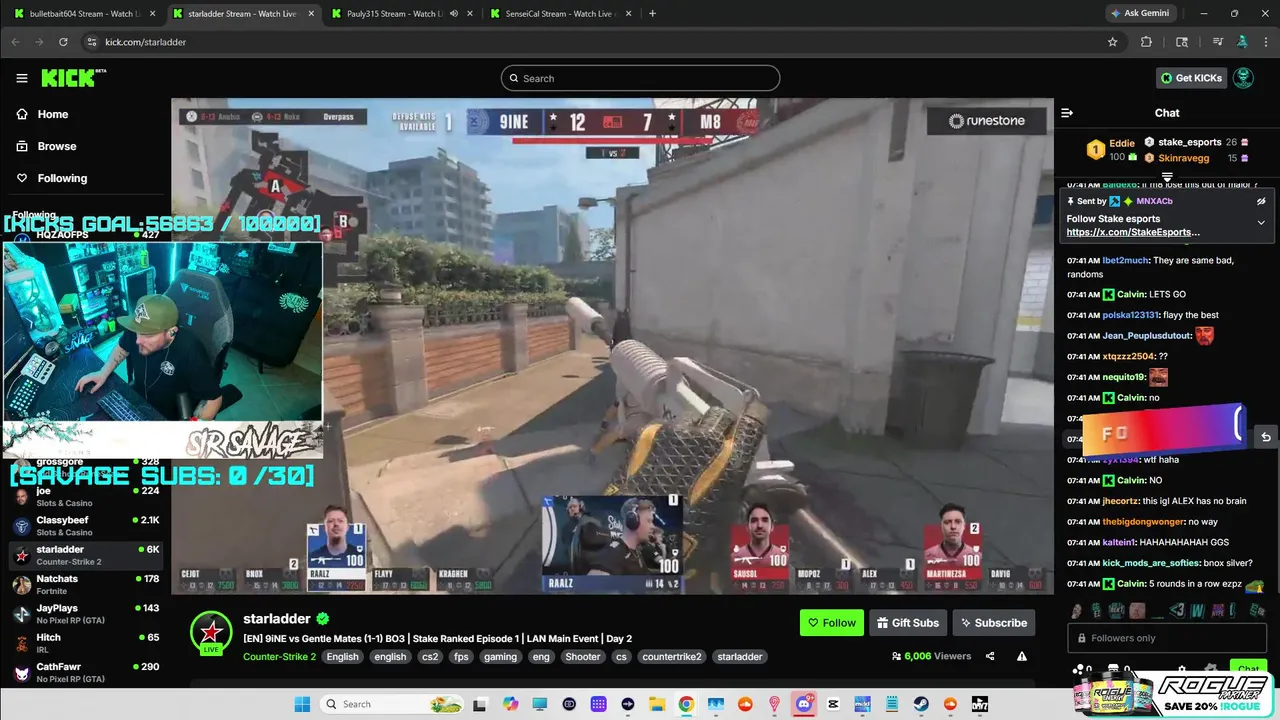Click the Subscribe button
1280x720 pixels.
[994, 623]
